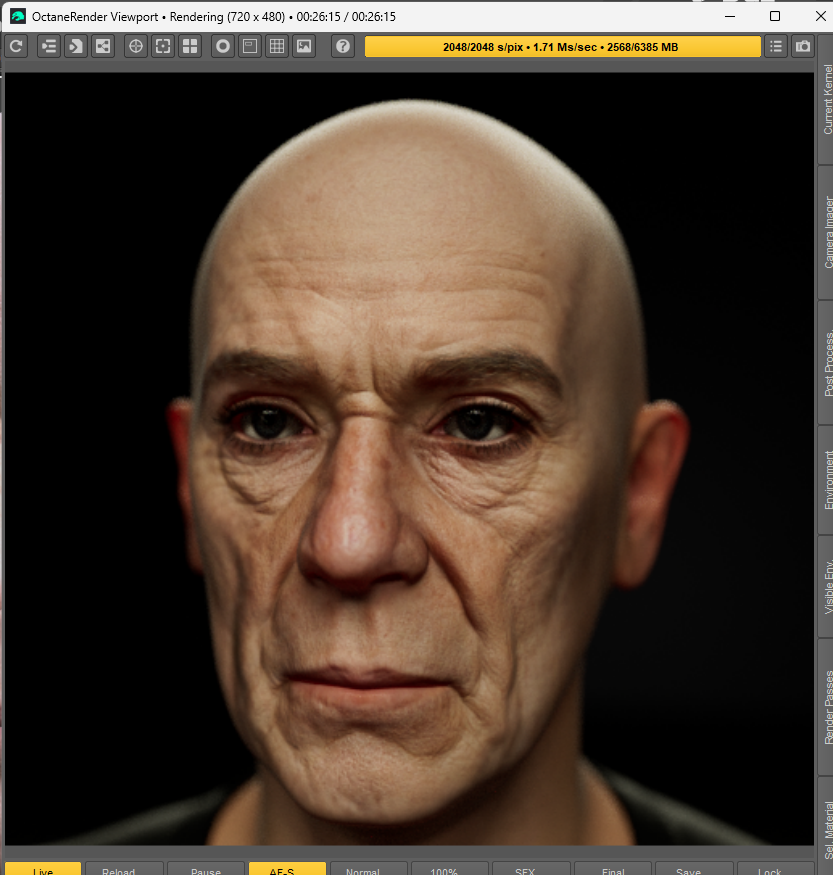Open the help question mark icon

tap(343, 46)
